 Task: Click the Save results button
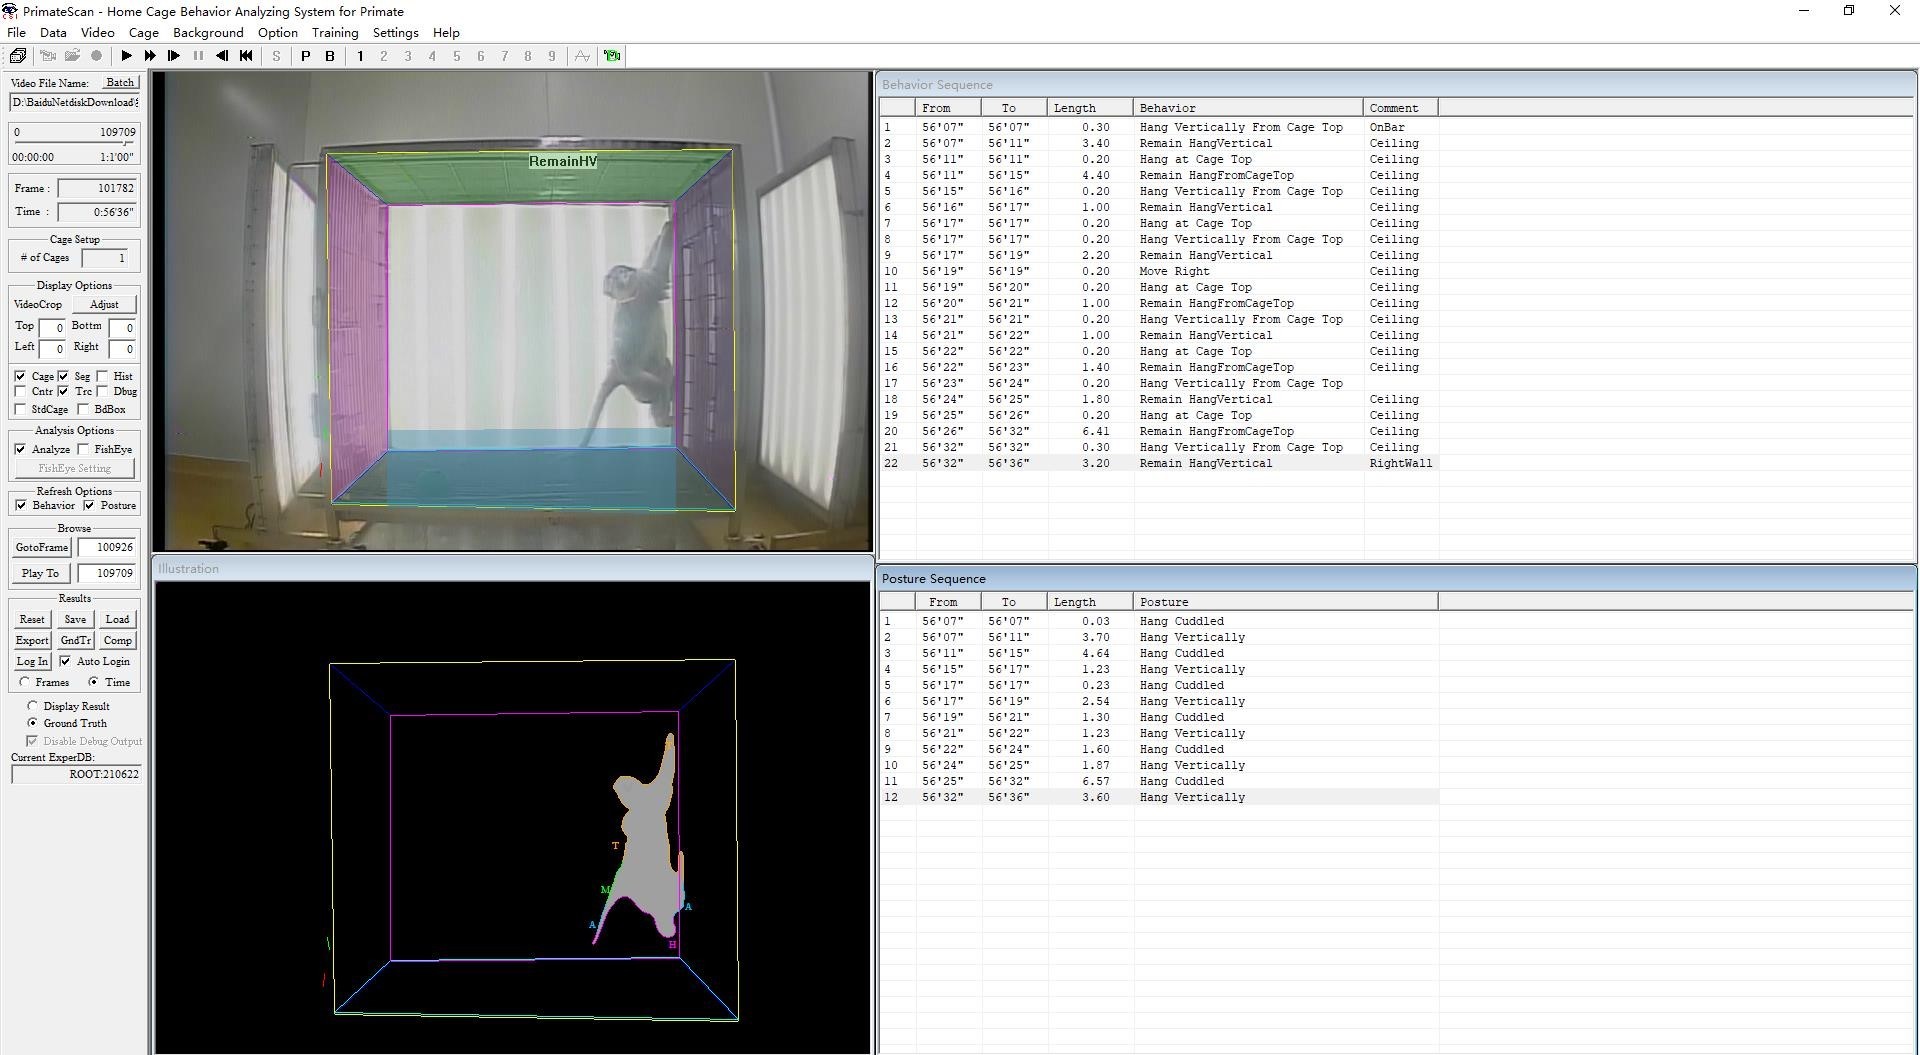coord(75,619)
